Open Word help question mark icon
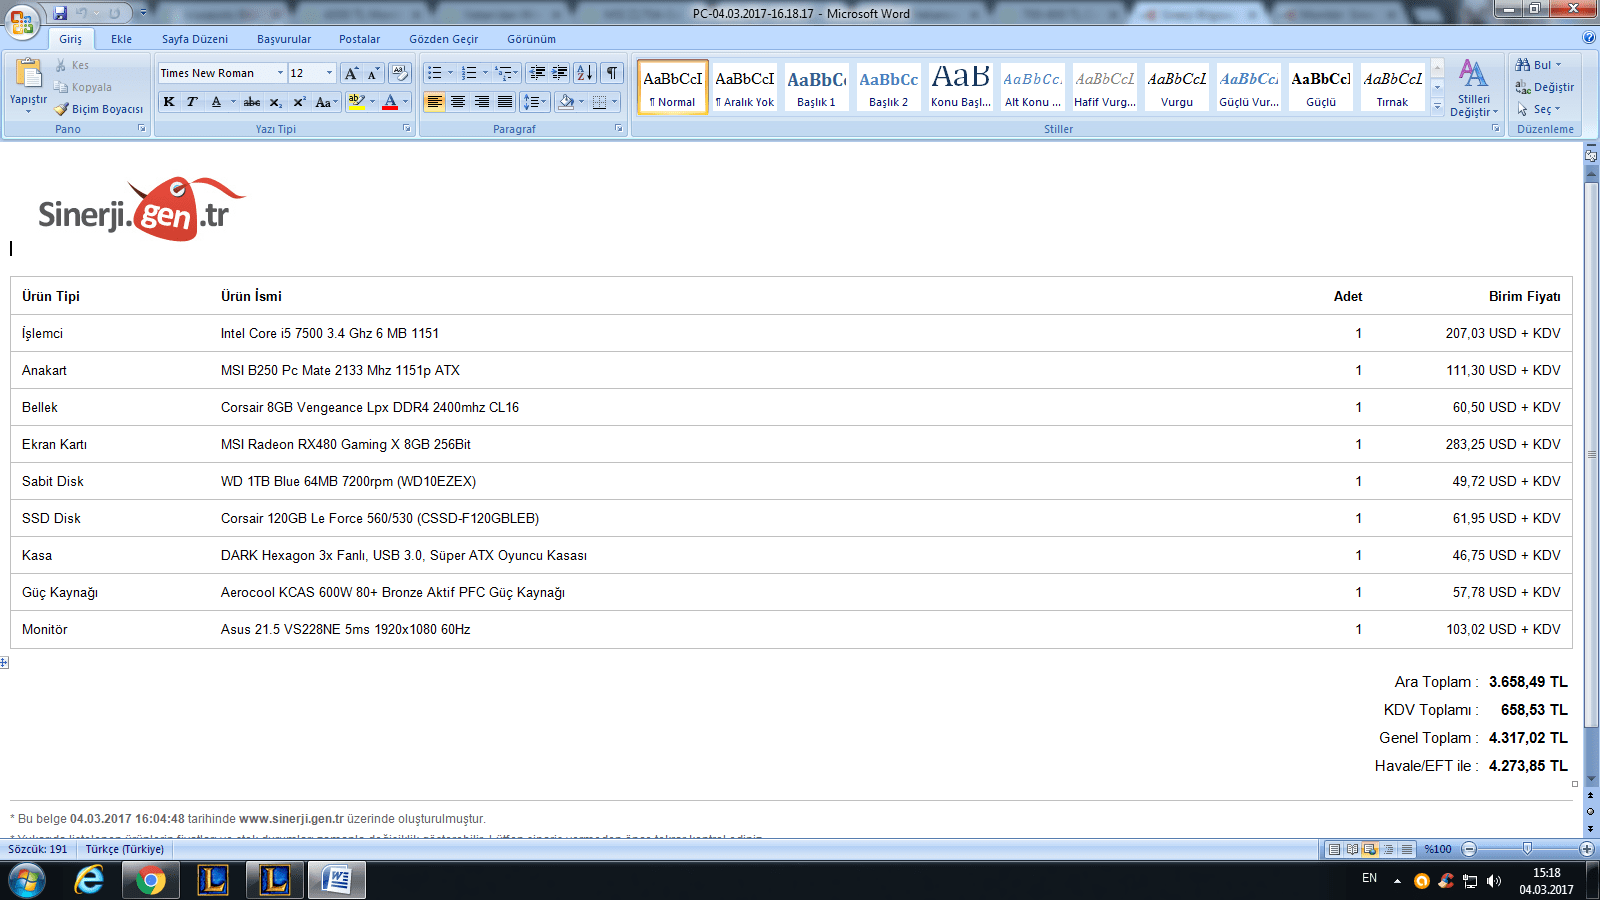This screenshot has height=900, width=1600. pyautogui.click(x=1589, y=38)
